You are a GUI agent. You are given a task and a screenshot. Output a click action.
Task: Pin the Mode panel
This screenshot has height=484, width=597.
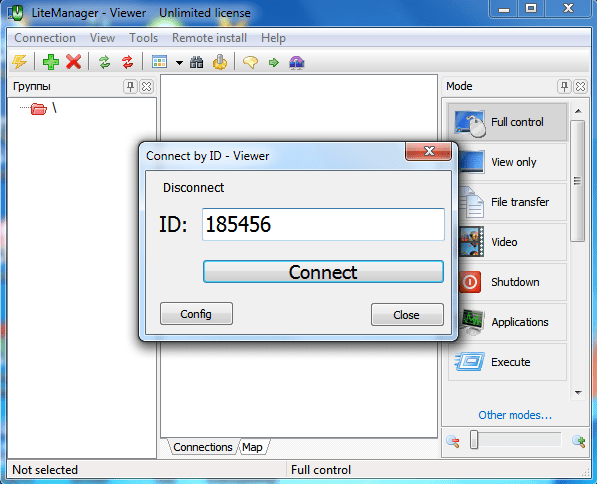[x=564, y=86]
